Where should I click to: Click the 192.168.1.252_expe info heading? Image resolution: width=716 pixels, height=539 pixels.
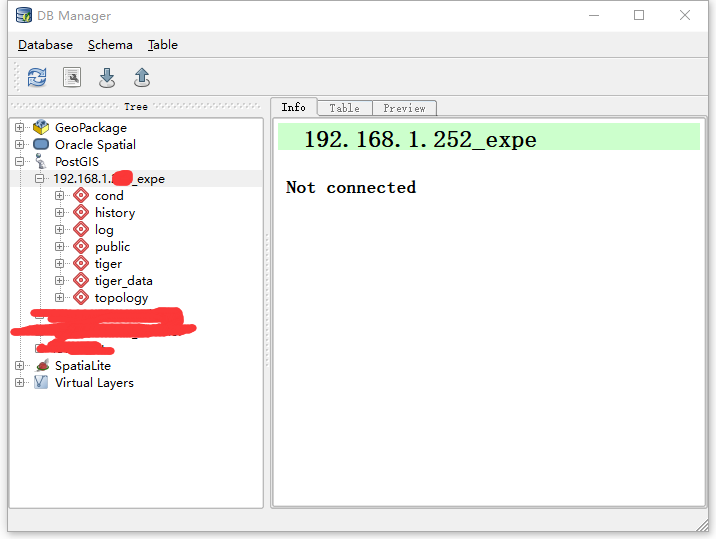[x=420, y=139]
